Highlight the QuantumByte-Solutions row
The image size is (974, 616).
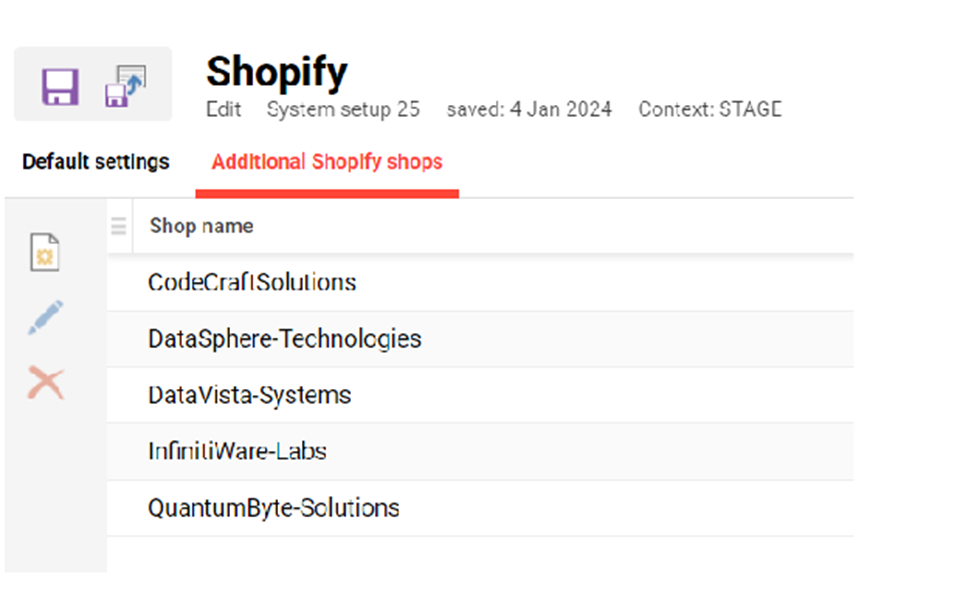point(274,509)
